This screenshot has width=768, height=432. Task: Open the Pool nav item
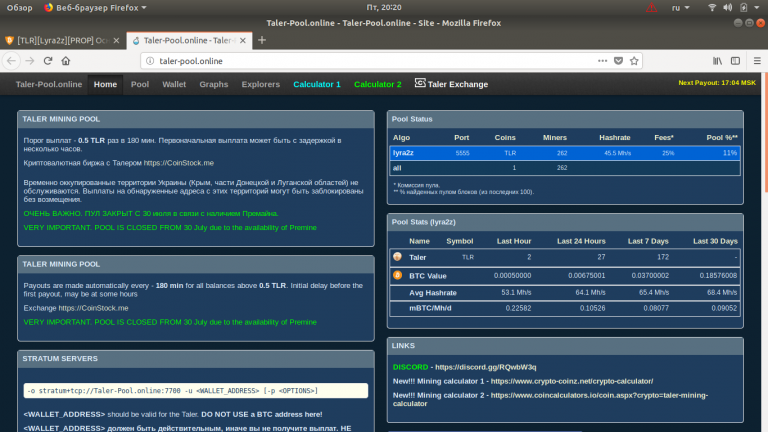click(x=140, y=84)
